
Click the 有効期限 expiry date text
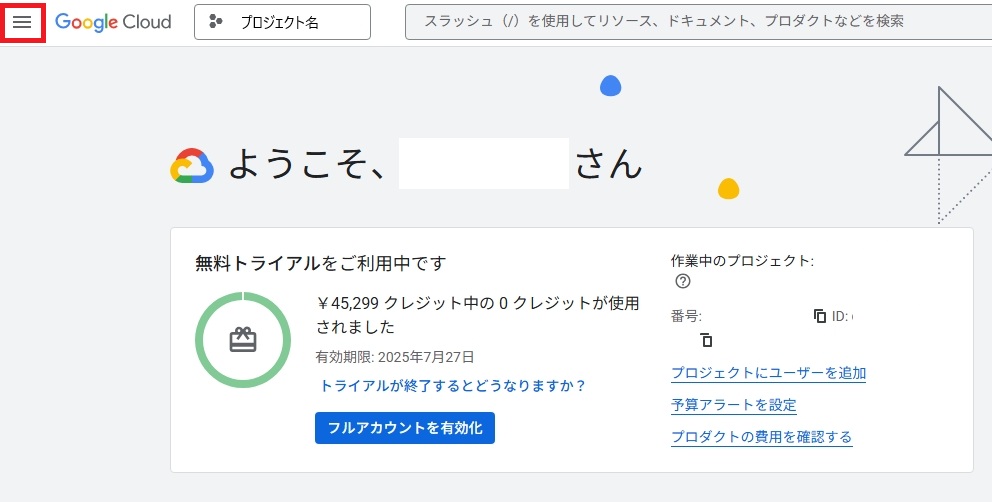[395, 356]
